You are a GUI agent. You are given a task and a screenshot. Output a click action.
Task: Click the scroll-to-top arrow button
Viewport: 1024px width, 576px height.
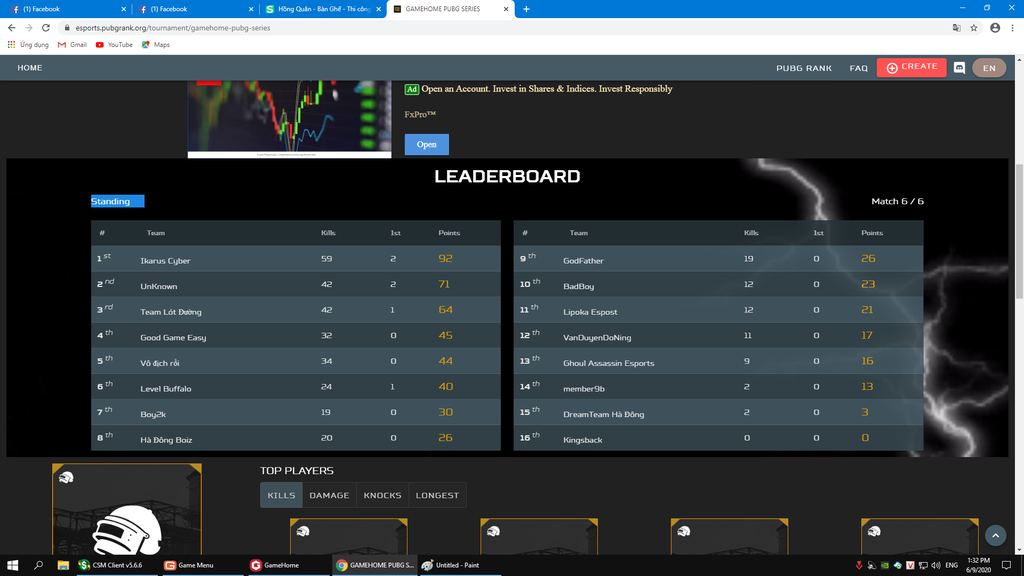(995, 536)
